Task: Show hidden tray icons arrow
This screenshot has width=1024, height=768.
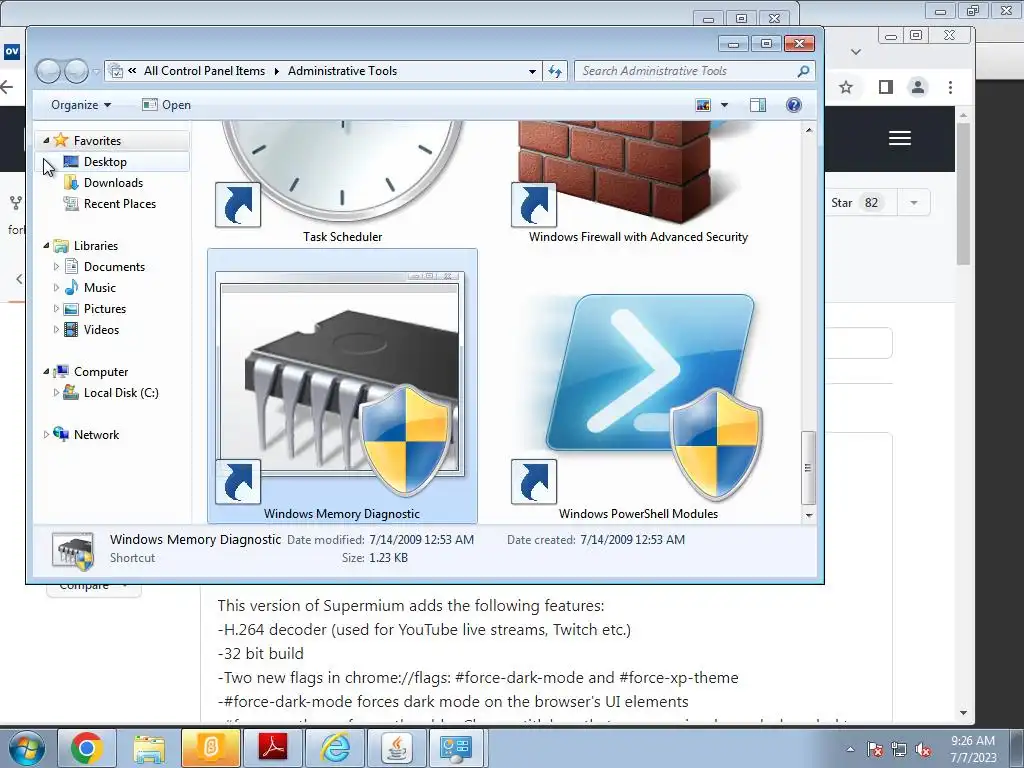Action: (850, 749)
